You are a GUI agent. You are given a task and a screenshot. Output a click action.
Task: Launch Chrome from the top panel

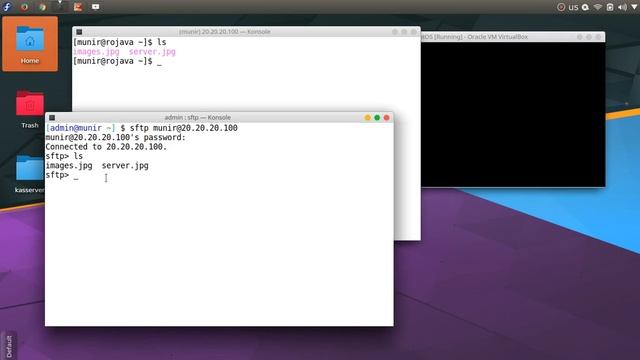click(x=42, y=7)
